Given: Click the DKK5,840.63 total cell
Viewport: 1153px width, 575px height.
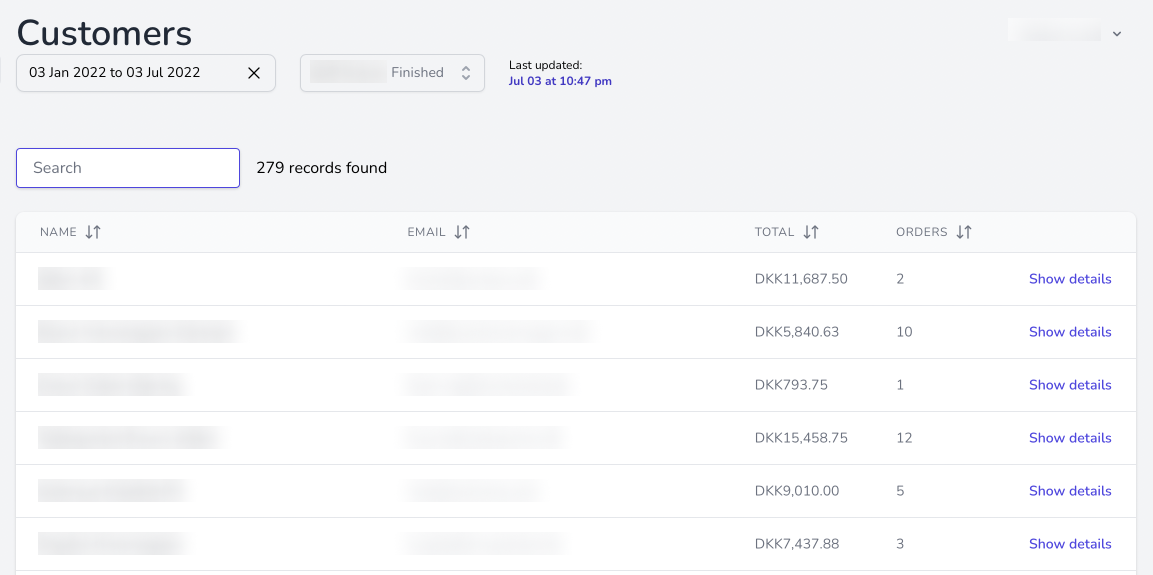Looking at the screenshot, I should [796, 332].
